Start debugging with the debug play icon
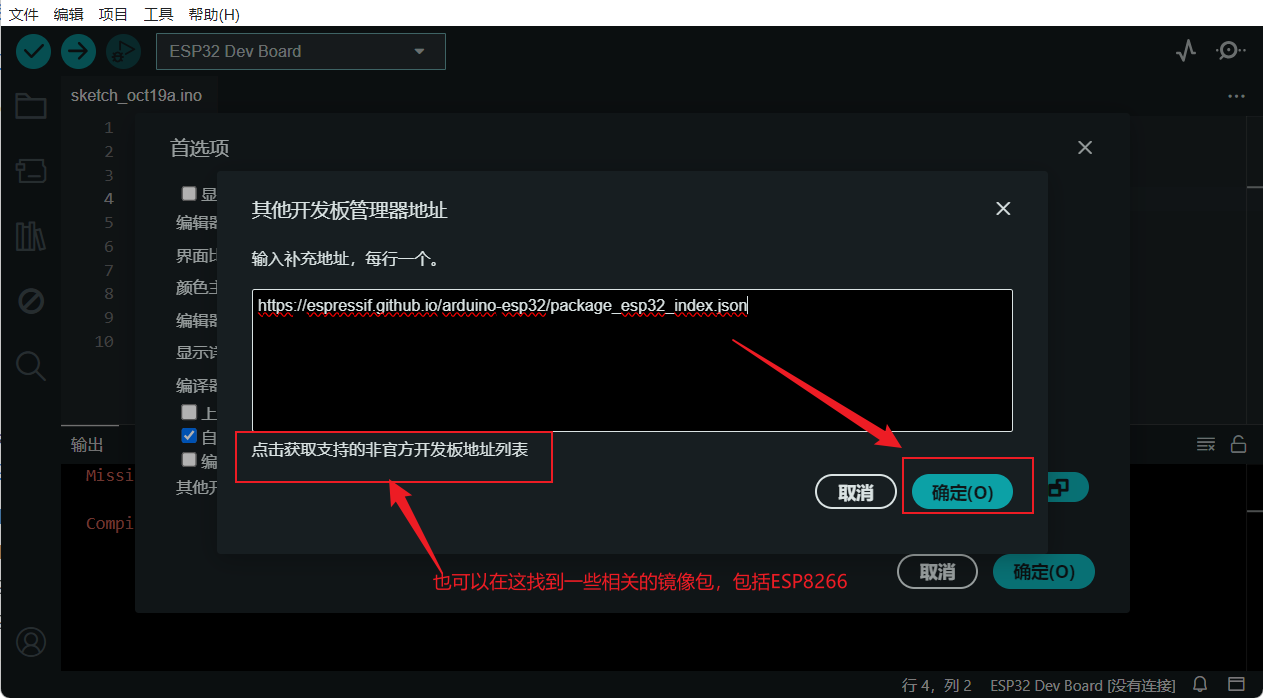The height and width of the screenshot is (698, 1263). (x=123, y=51)
